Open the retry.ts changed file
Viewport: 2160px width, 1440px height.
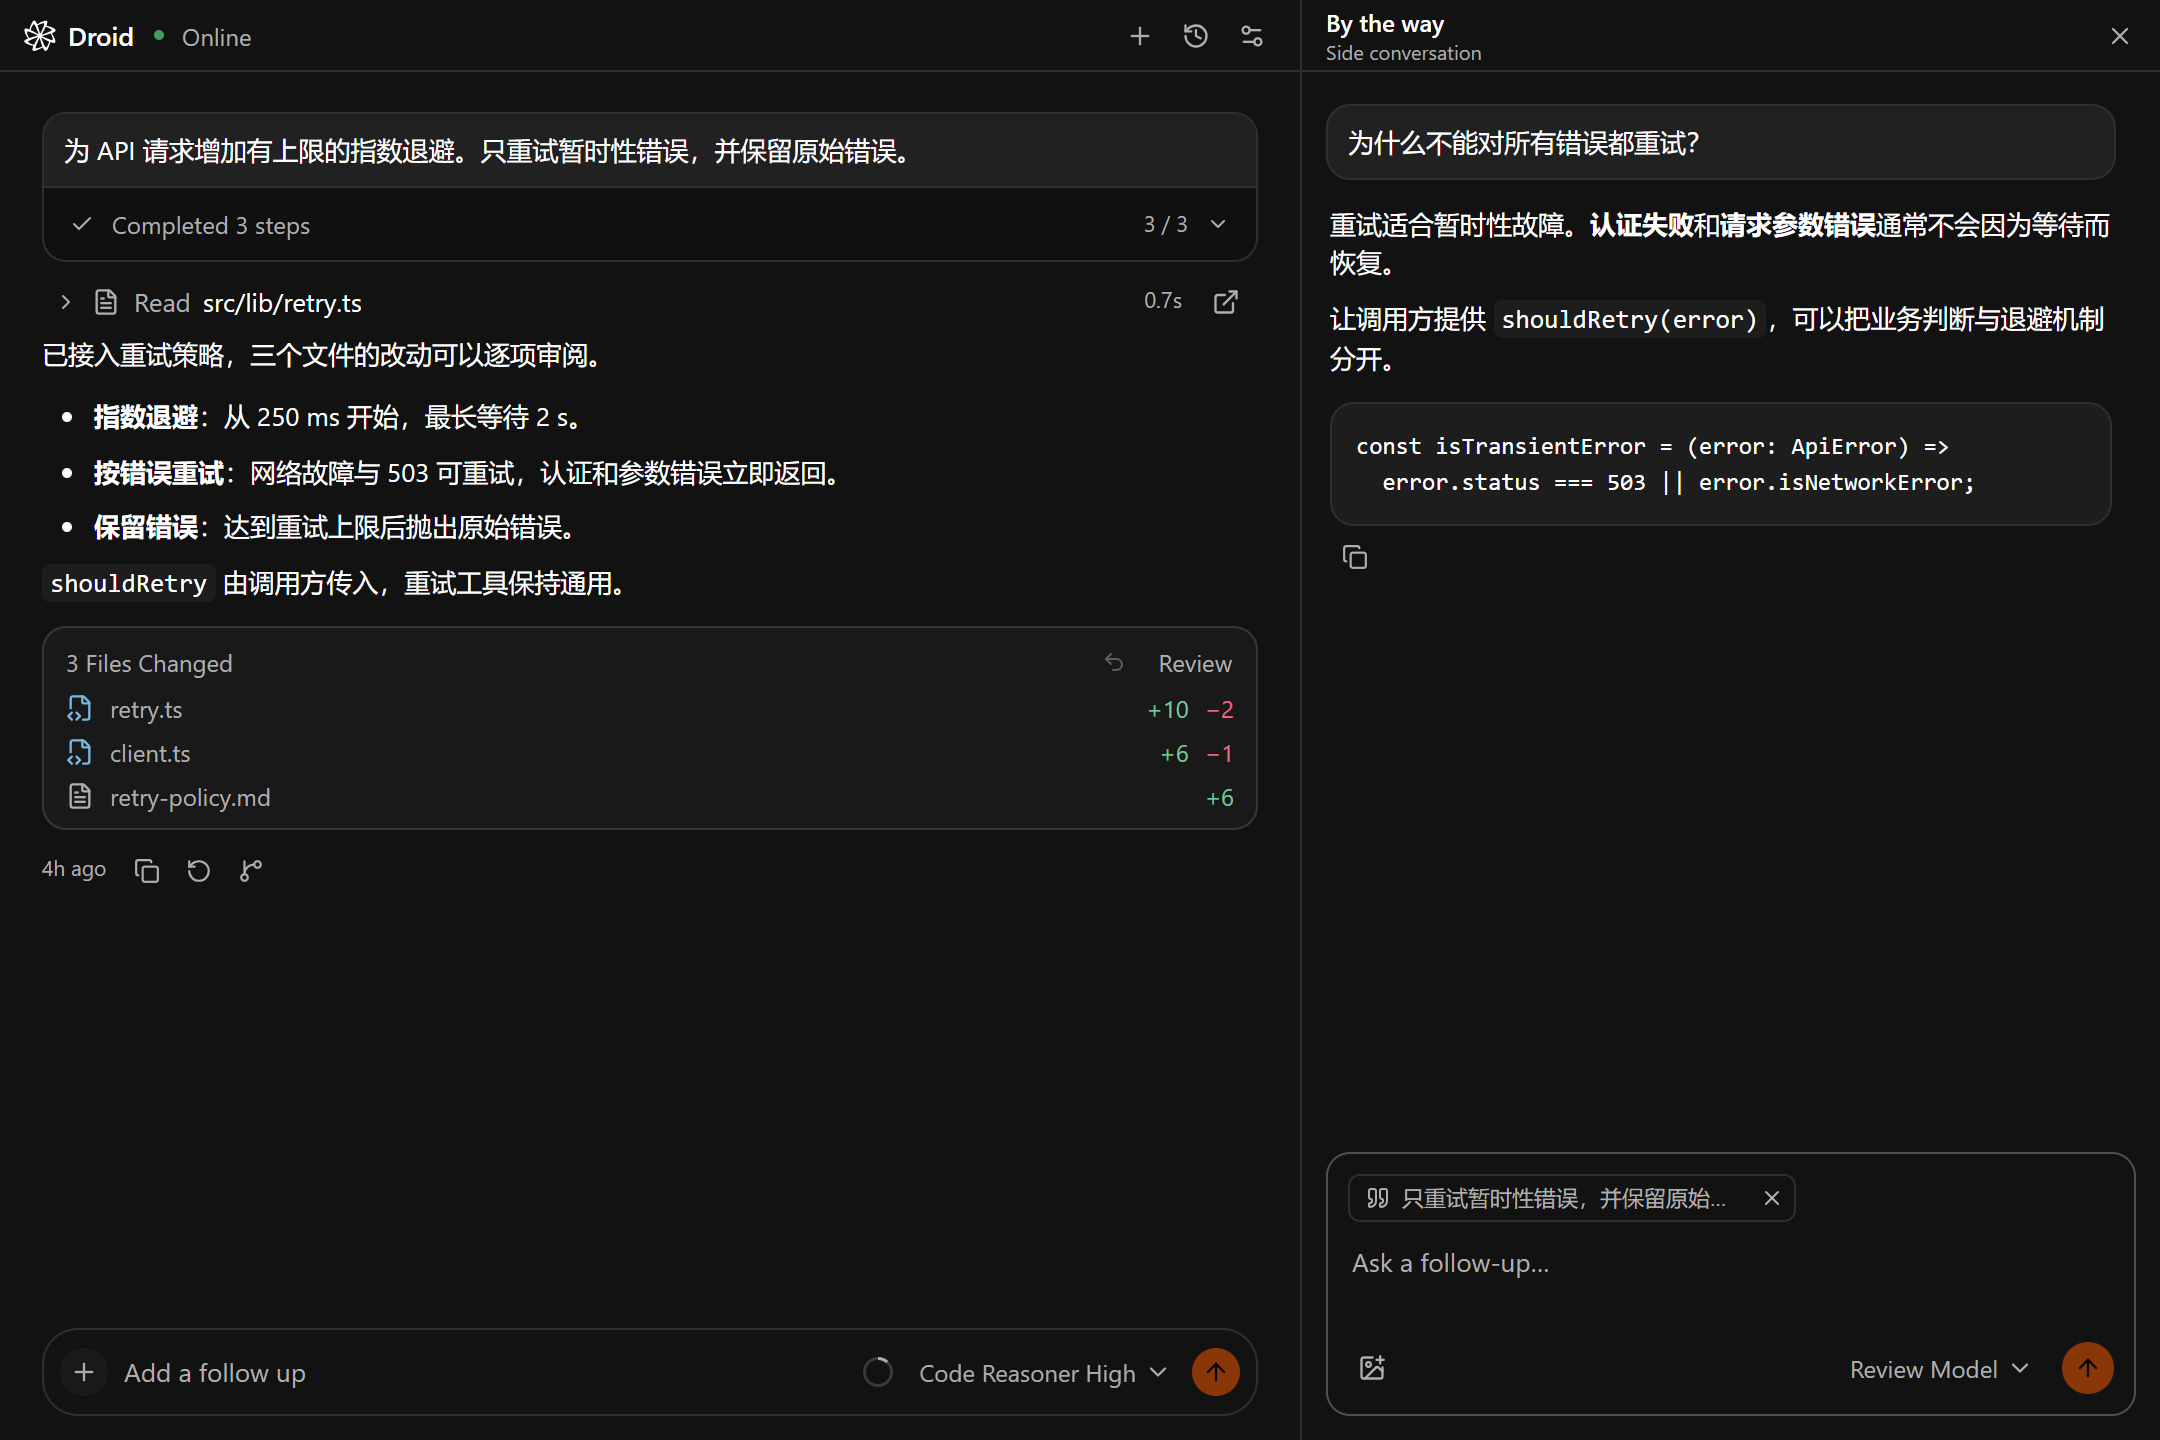tap(650, 709)
